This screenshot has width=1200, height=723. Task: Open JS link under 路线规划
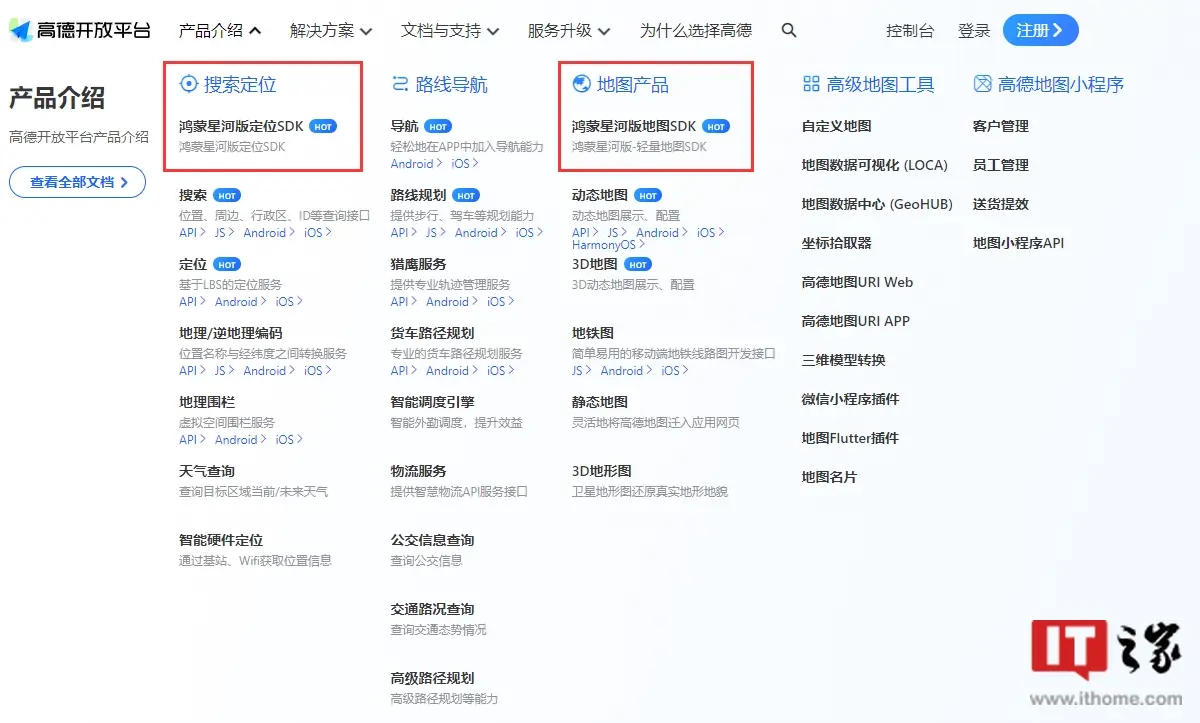click(x=436, y=233)
